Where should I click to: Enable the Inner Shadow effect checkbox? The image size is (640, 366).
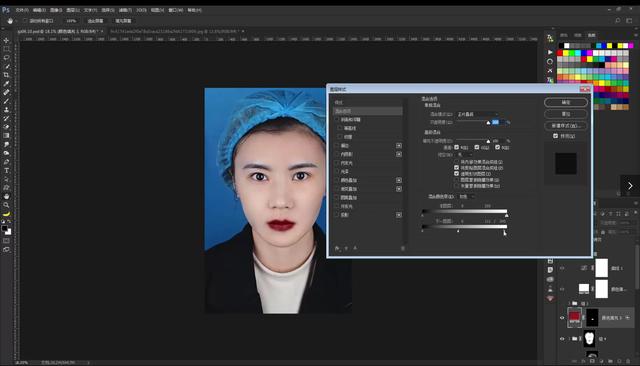337,154
